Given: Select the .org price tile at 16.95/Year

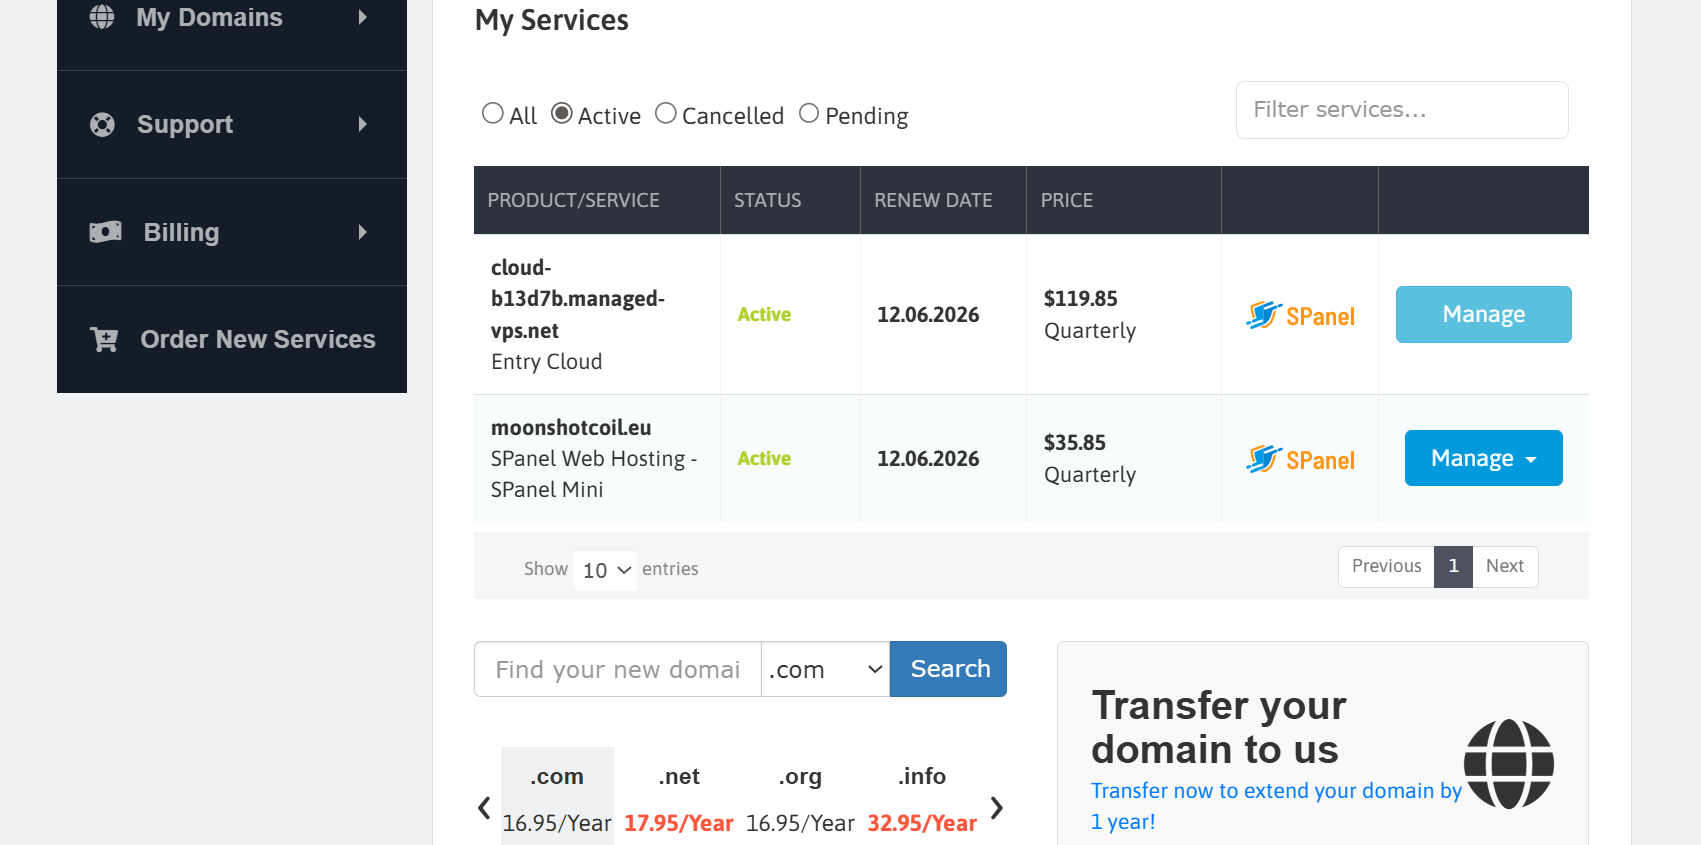Looking at the screenshot, I should [800, 797].
